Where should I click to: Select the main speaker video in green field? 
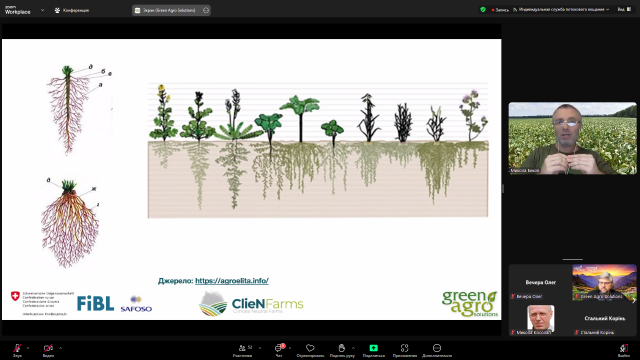[x=572, y=138]
